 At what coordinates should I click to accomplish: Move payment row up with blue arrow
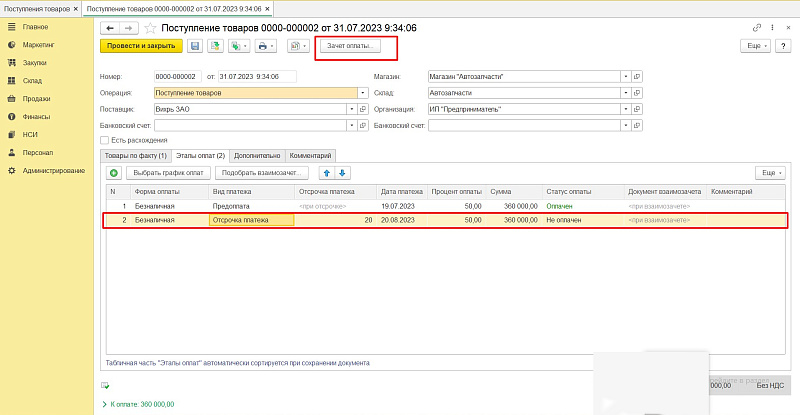[x=326, y=173]
